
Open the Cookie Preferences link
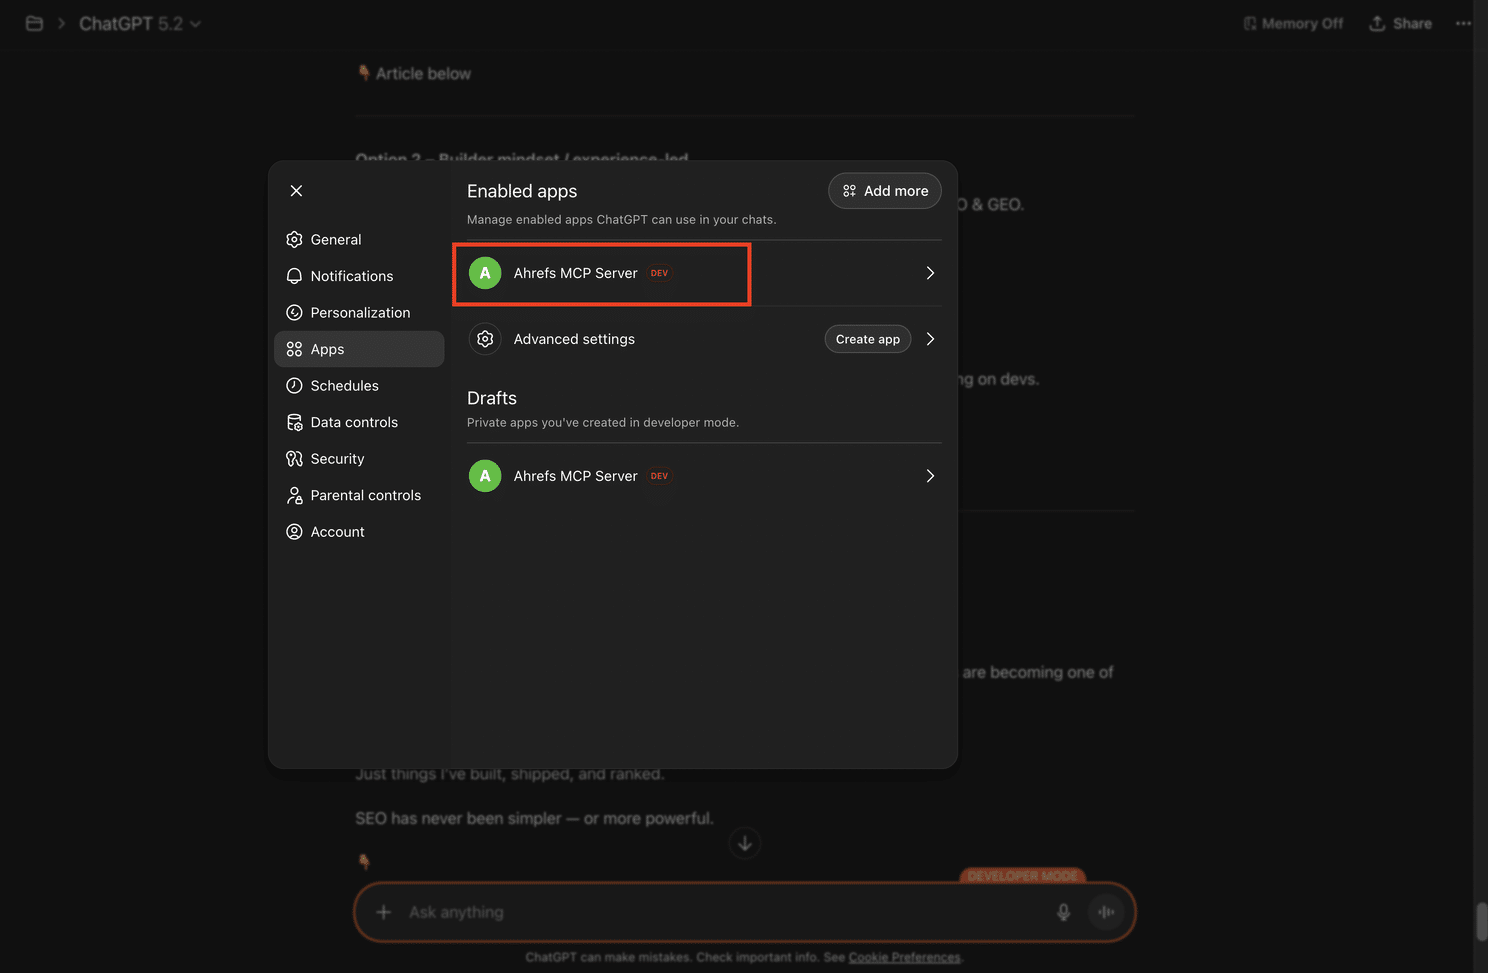pos(904,958)
